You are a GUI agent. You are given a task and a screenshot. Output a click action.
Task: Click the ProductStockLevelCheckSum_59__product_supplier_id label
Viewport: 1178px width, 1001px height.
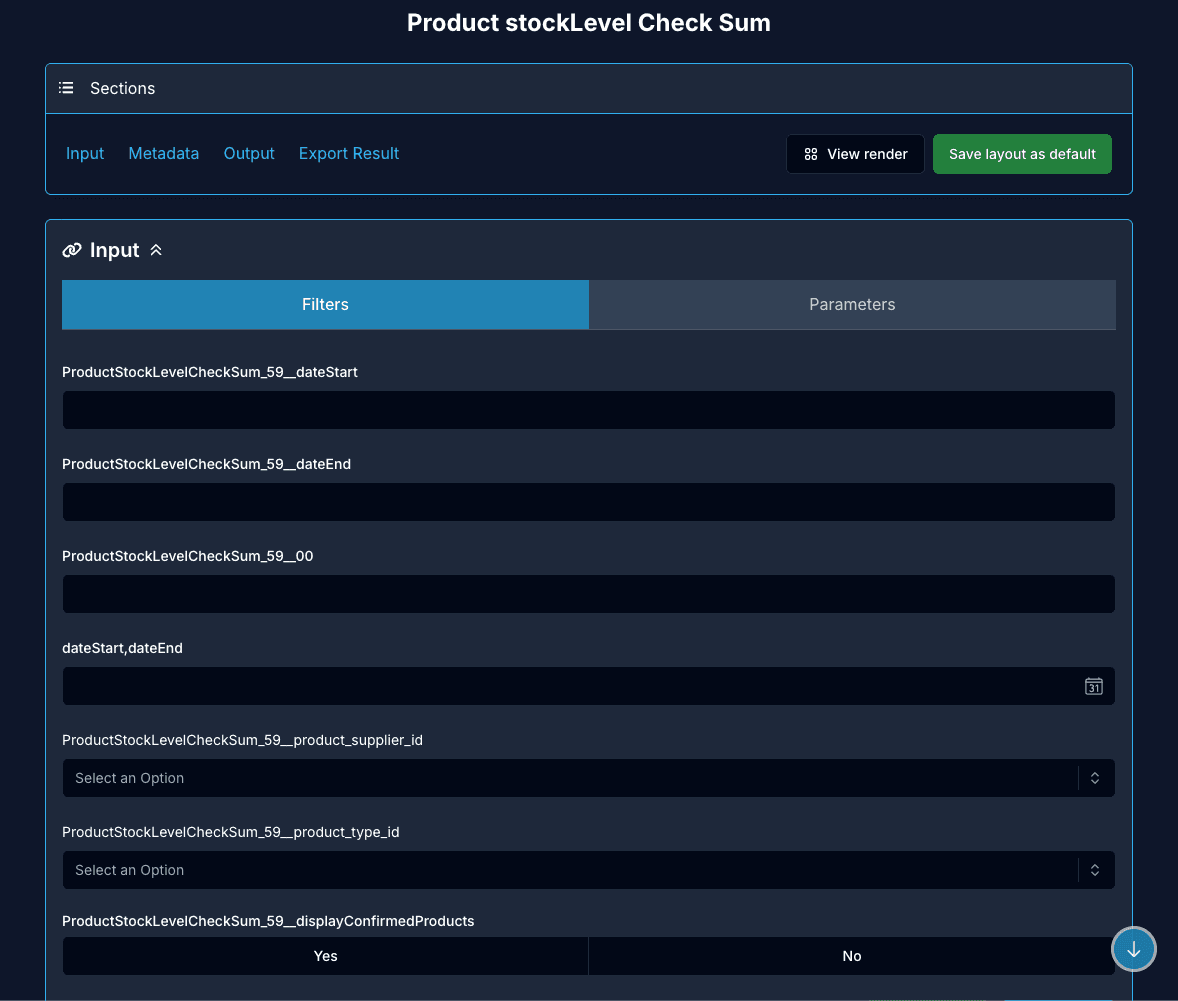pyautogui.click(x=242, y=740)
